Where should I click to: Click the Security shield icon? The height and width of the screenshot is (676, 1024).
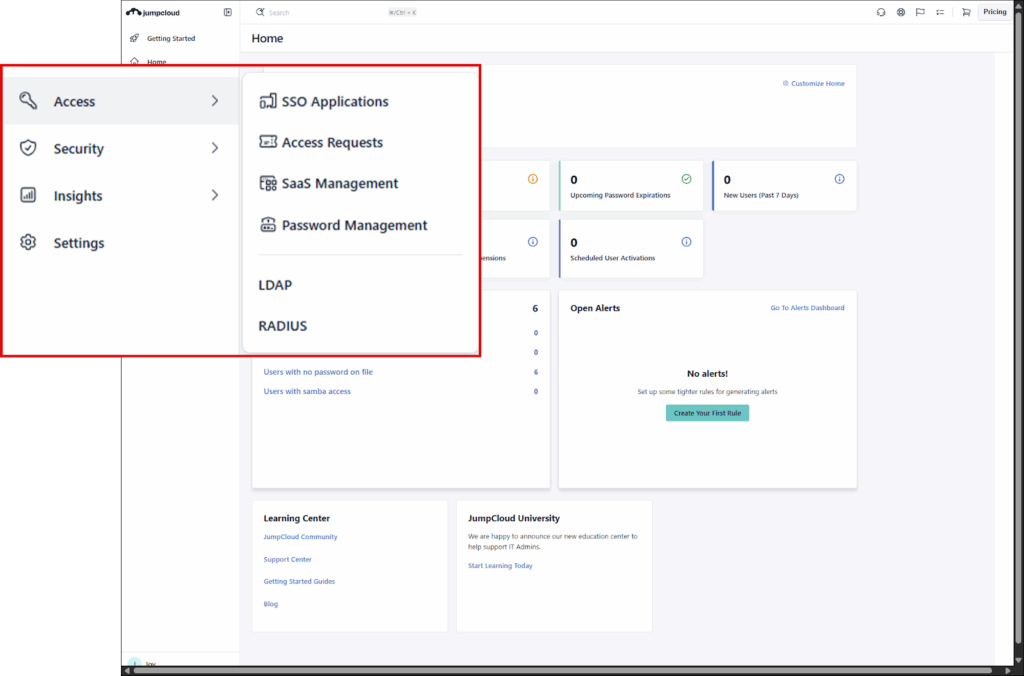[28, 148]
